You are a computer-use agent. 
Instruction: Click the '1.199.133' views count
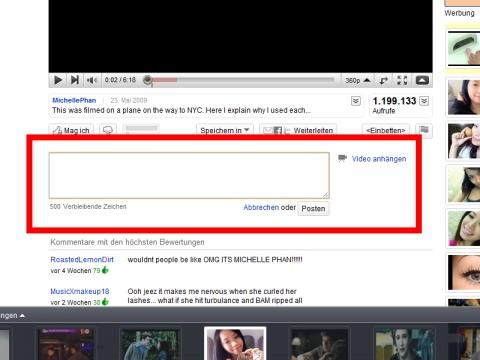pyautogui.click(x=394, y=101)
